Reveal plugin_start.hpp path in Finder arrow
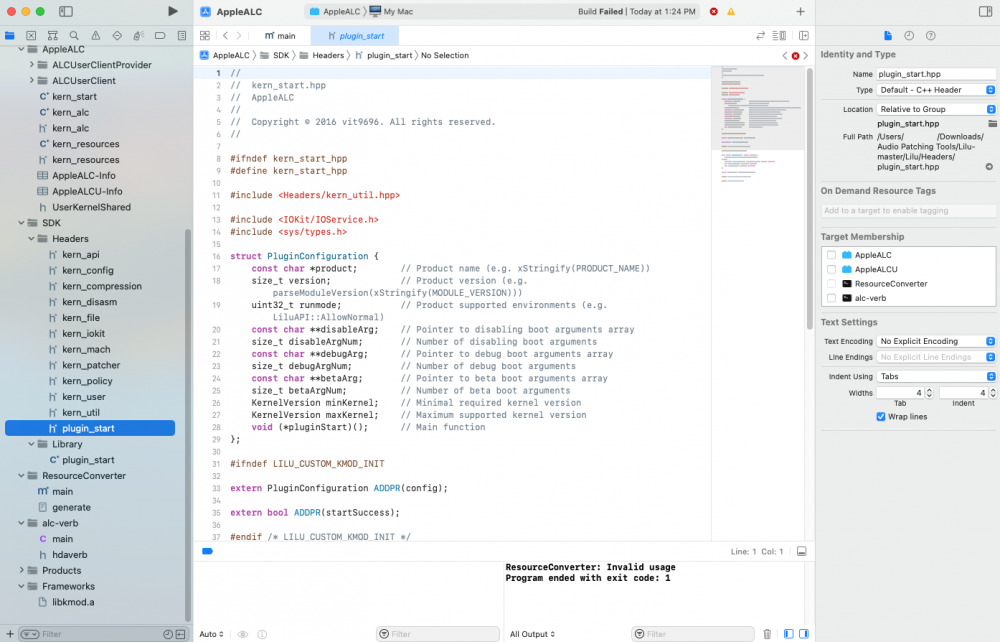1000x642 pixels. coord(989,167)
